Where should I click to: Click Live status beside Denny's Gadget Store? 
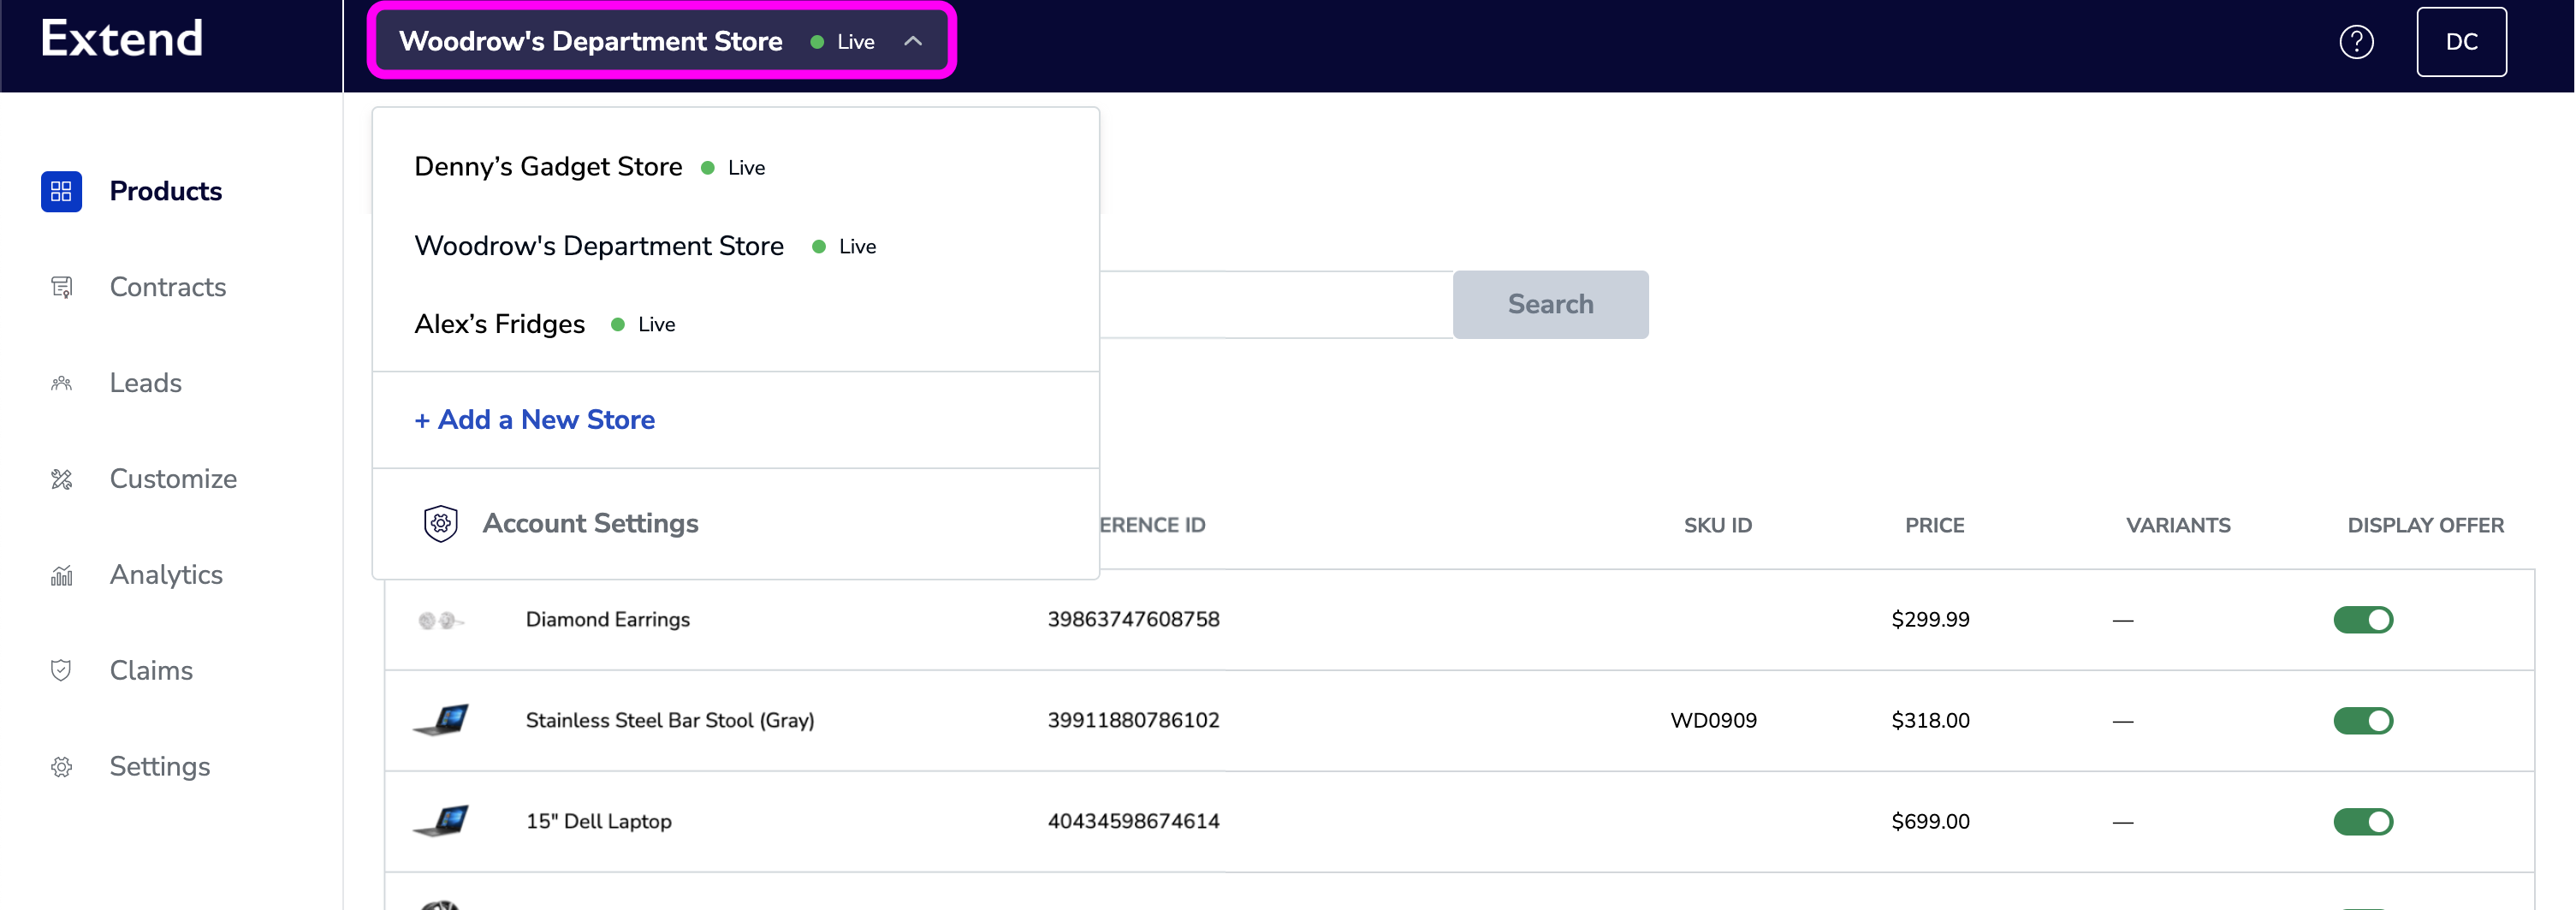pyautogui.click(x=734, y=168)
